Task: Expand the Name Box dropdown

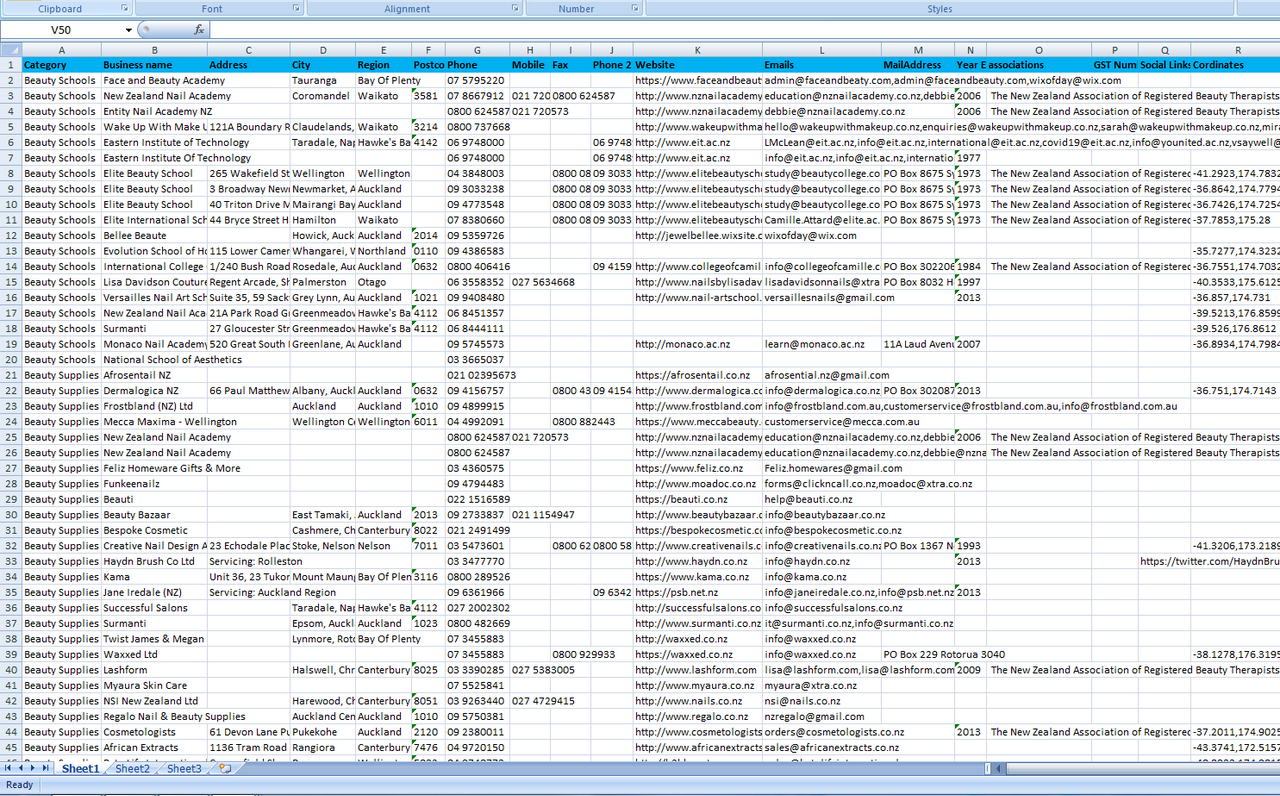Action: [129, 30]
